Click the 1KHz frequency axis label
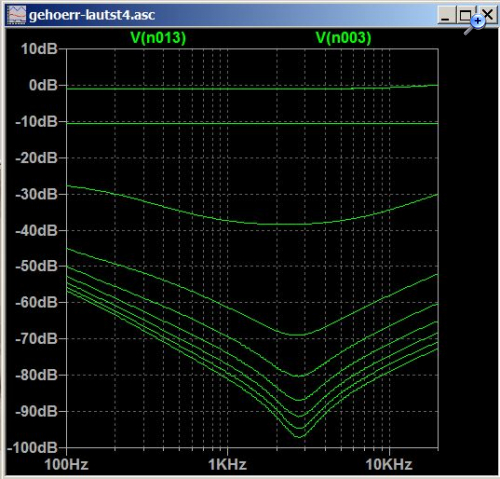This screenshot has width=500, height=479. [227, 464]
